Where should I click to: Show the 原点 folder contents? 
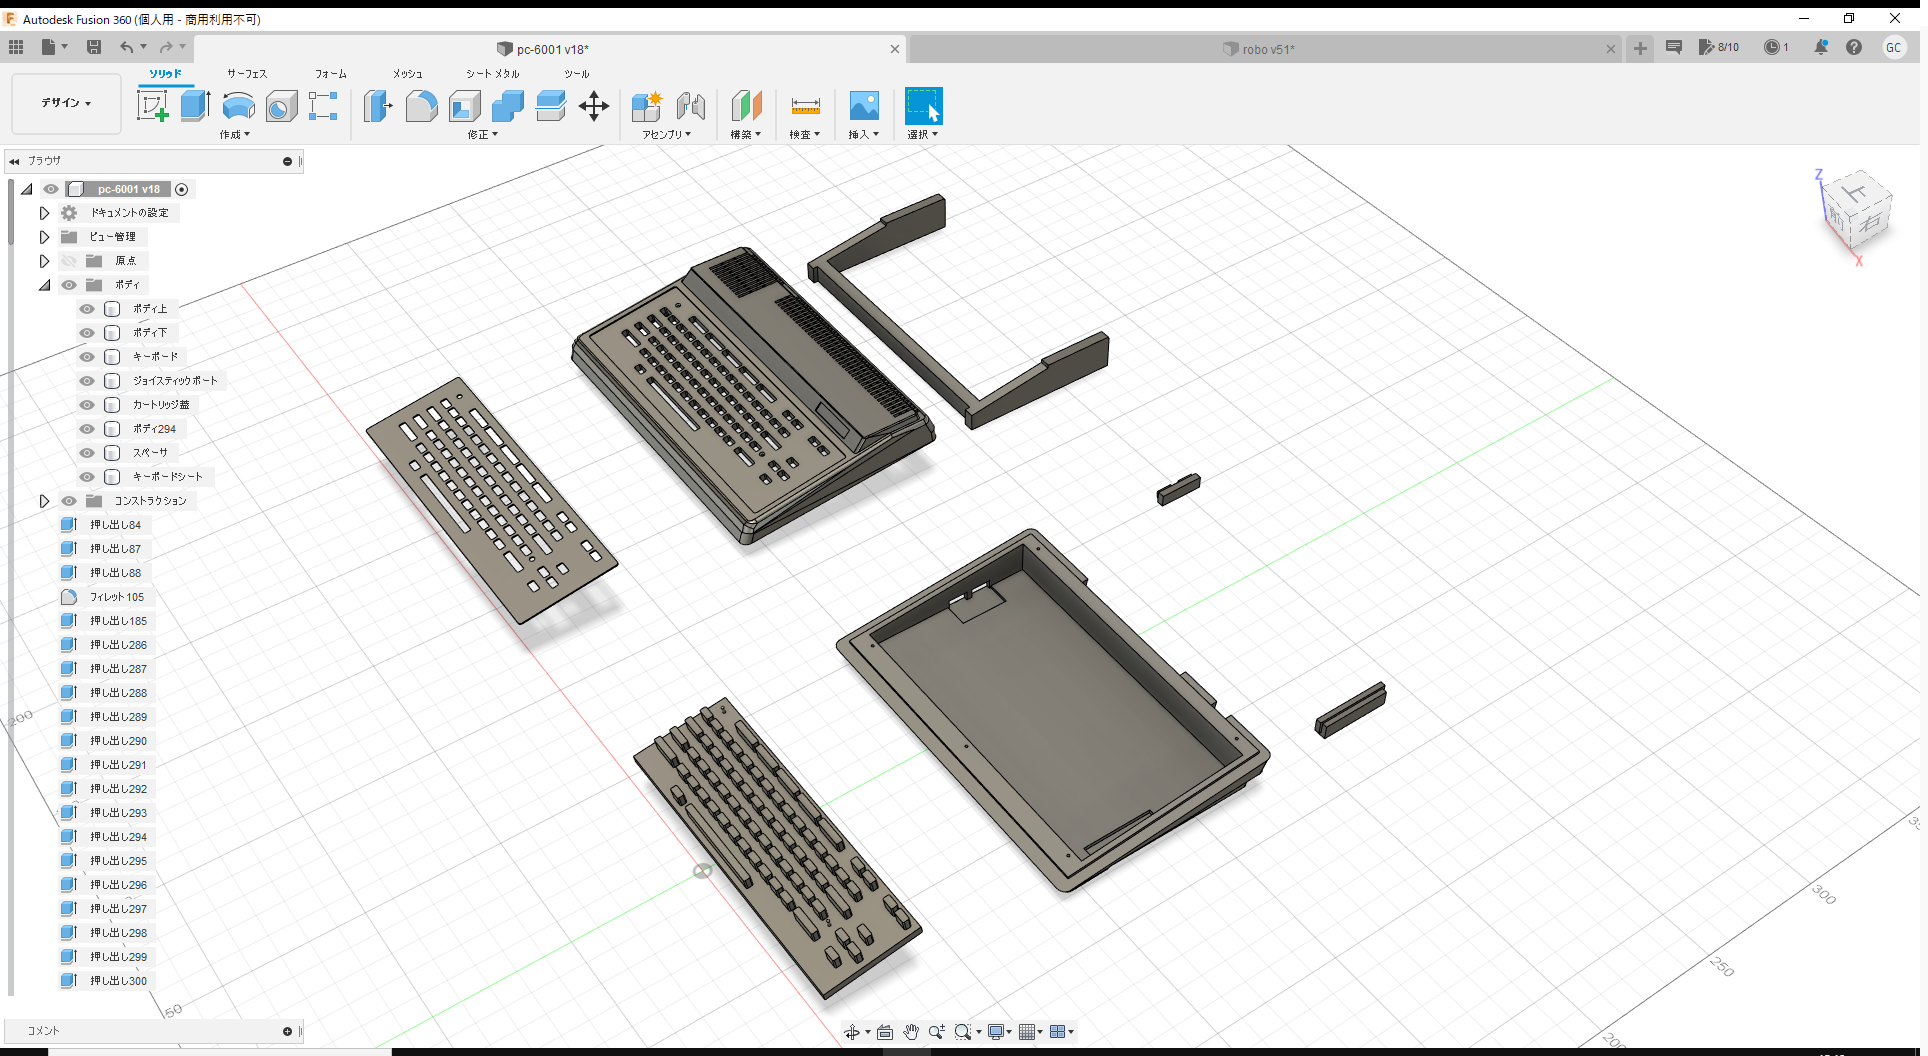point(44,260)
